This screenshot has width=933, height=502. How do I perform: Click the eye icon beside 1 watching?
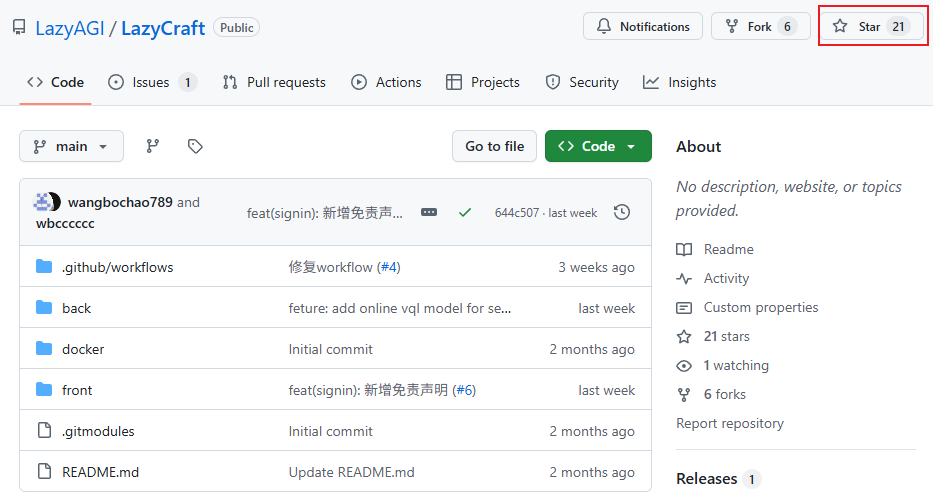684,366
